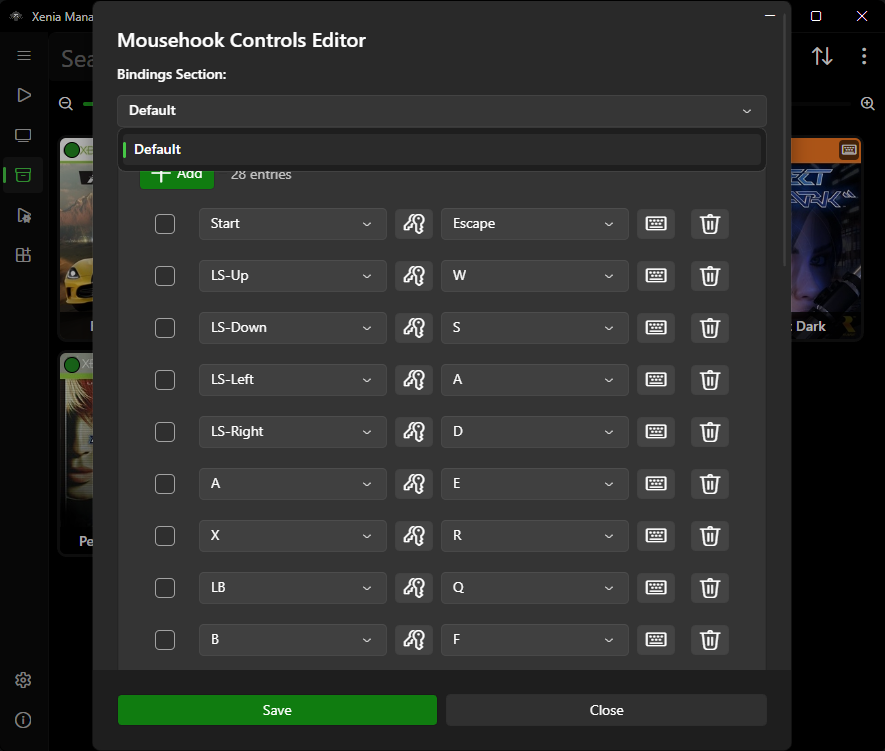Tick the checkbox for LS-Left row
Image resolution: width=885 pixels, height=751 pixels.
click(165, 380)
